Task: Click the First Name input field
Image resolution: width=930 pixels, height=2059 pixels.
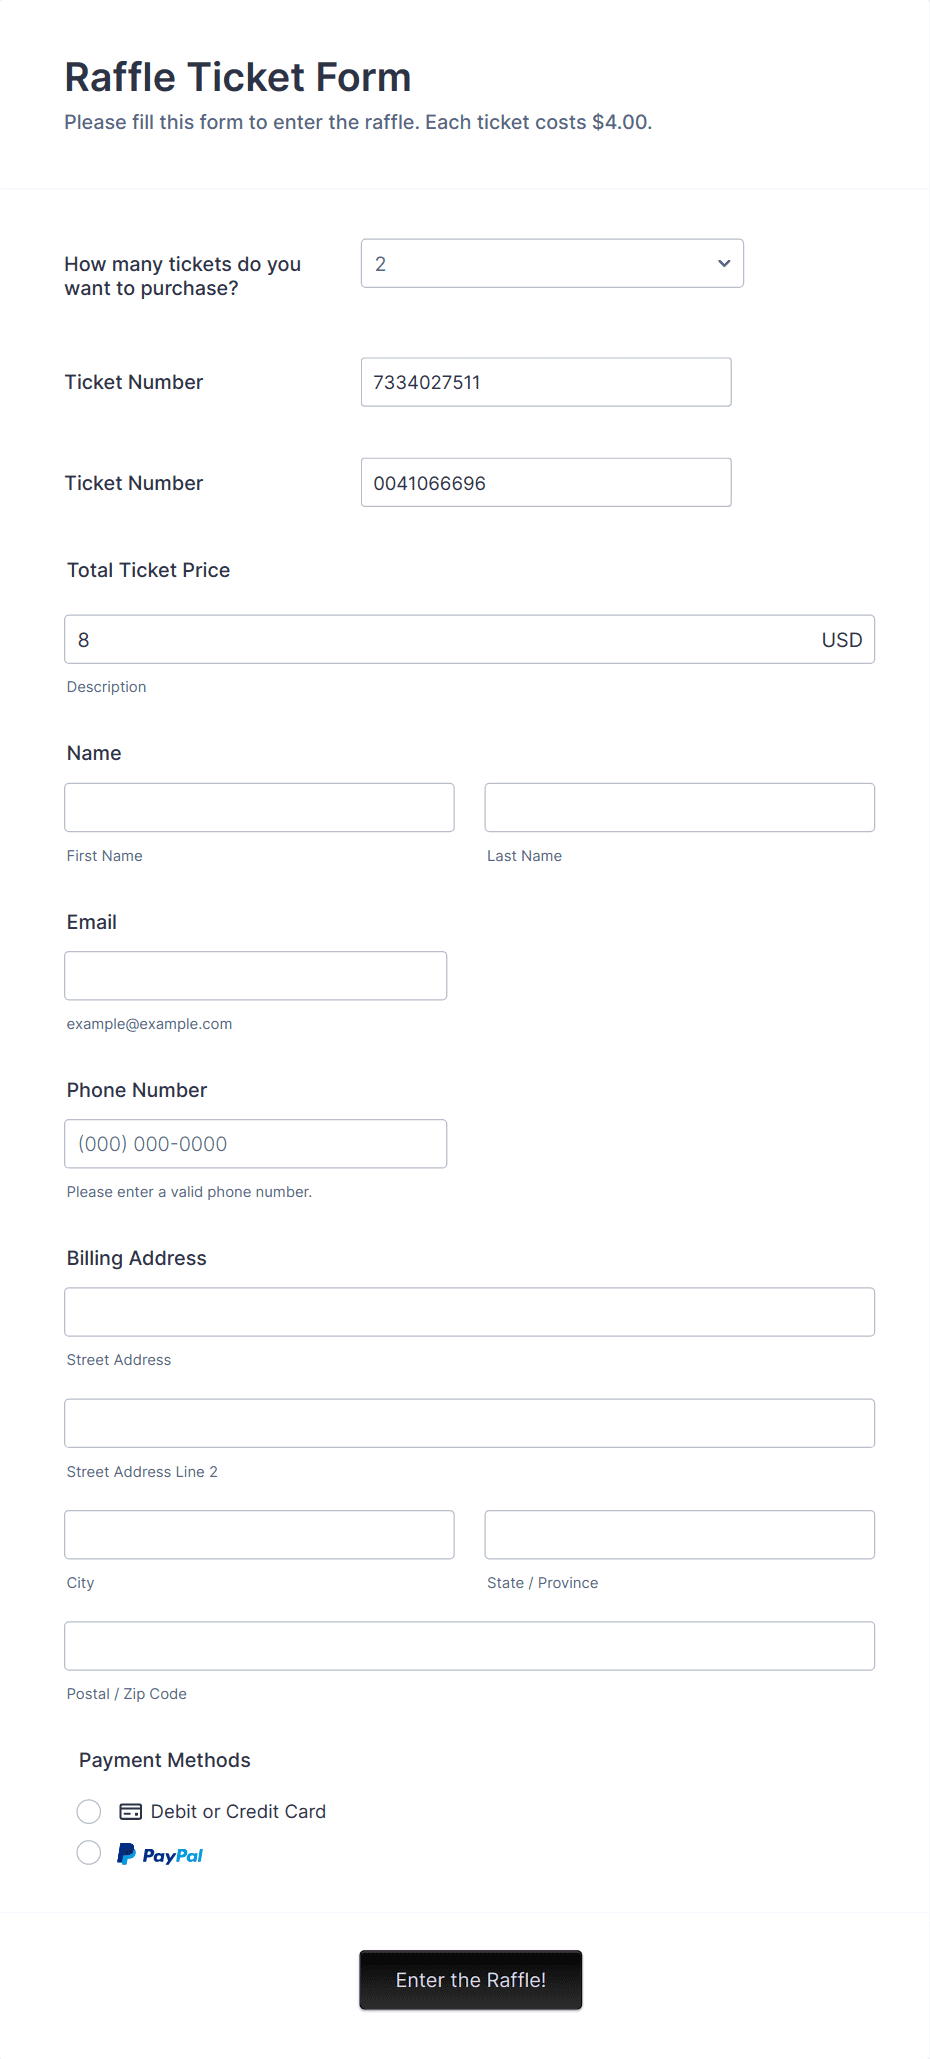Action: tap(258, 807)
